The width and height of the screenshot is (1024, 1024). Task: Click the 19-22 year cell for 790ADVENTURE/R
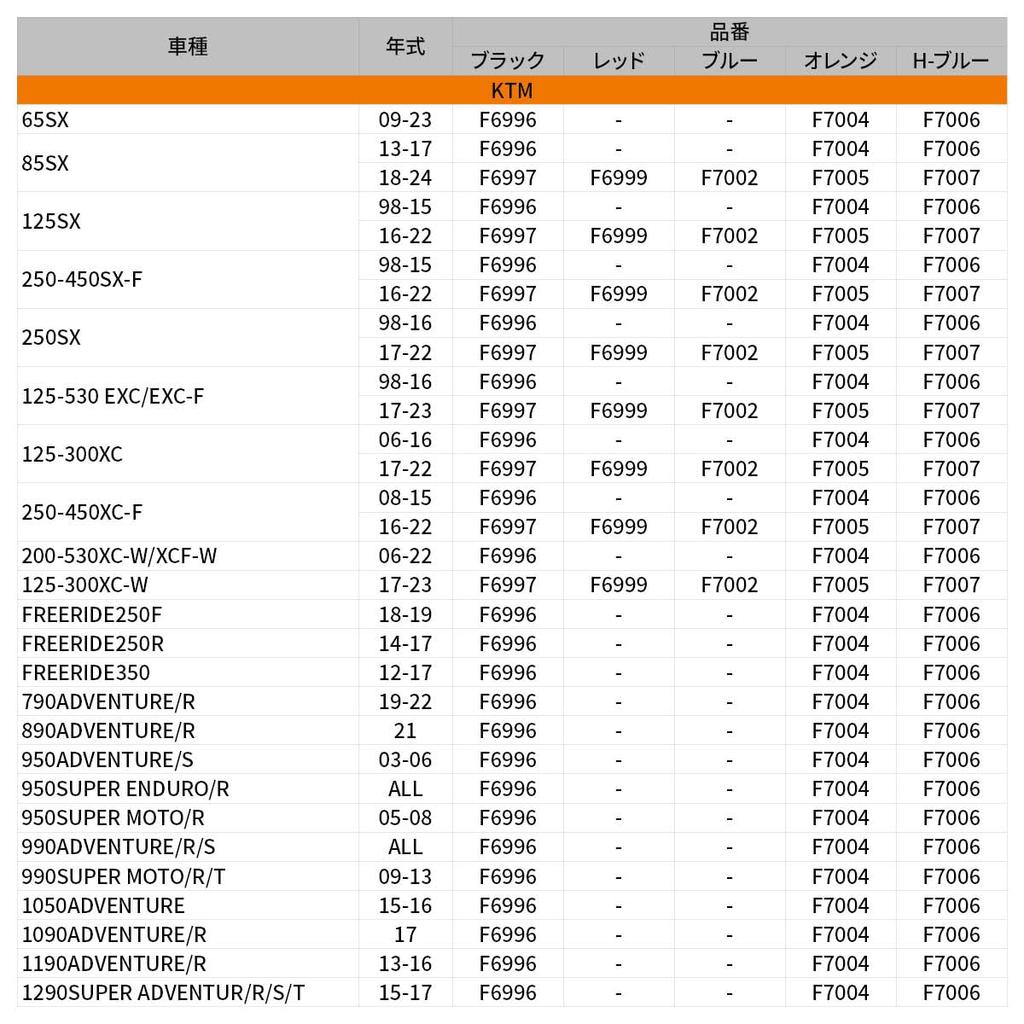(x=405, y=701)
